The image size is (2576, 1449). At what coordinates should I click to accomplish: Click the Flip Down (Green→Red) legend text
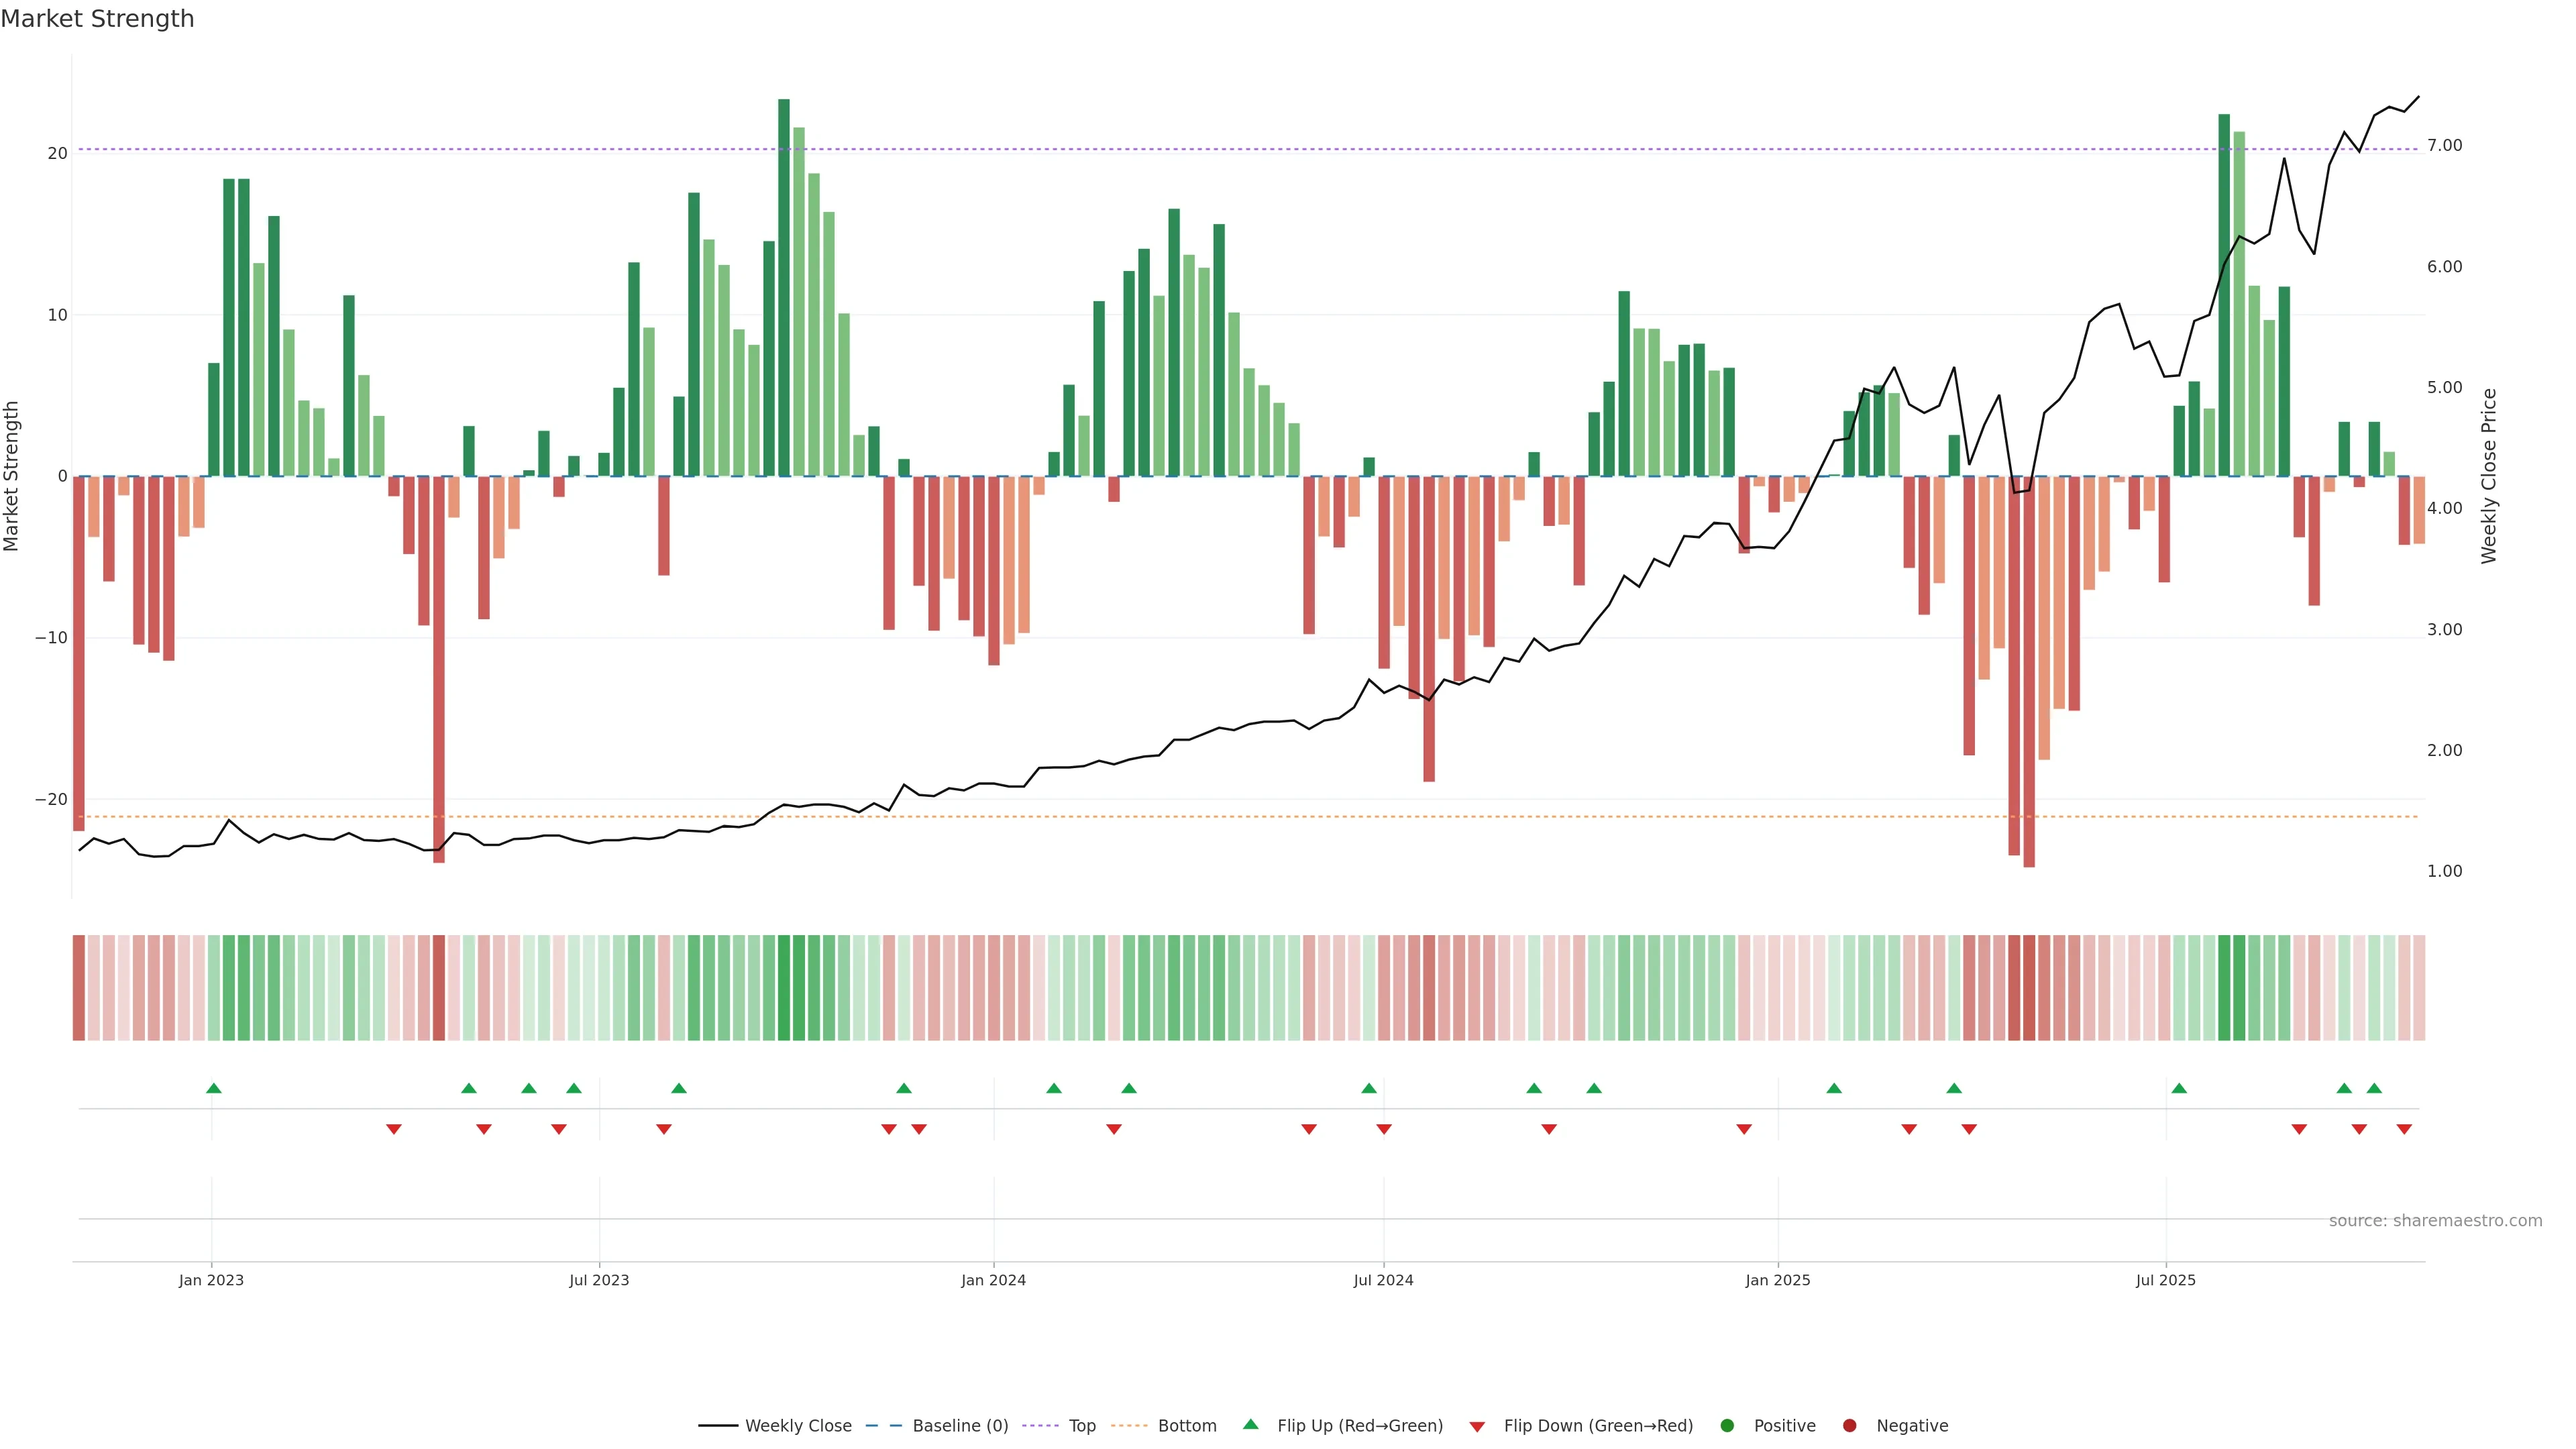(1598, 1426)
